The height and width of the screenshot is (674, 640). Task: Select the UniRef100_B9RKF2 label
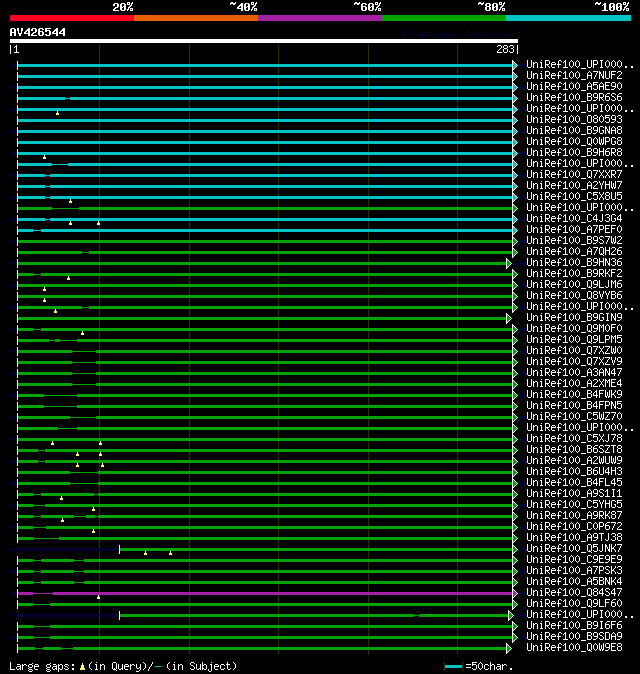(574, 274)
